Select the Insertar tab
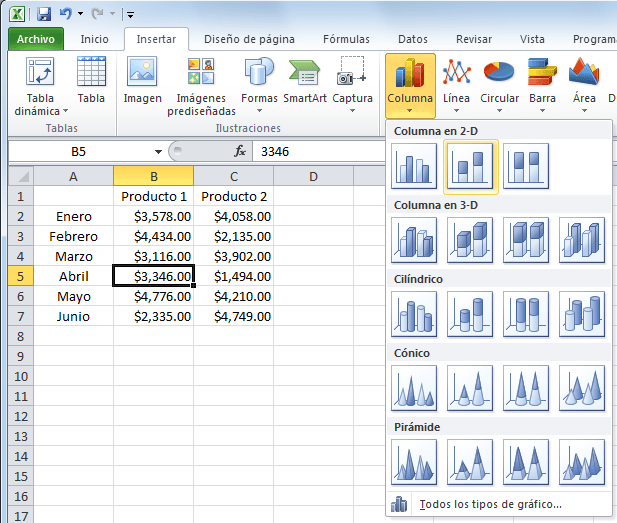Image resolution: width=617 pixels, height=523 pixels. [x=156, y=39]
